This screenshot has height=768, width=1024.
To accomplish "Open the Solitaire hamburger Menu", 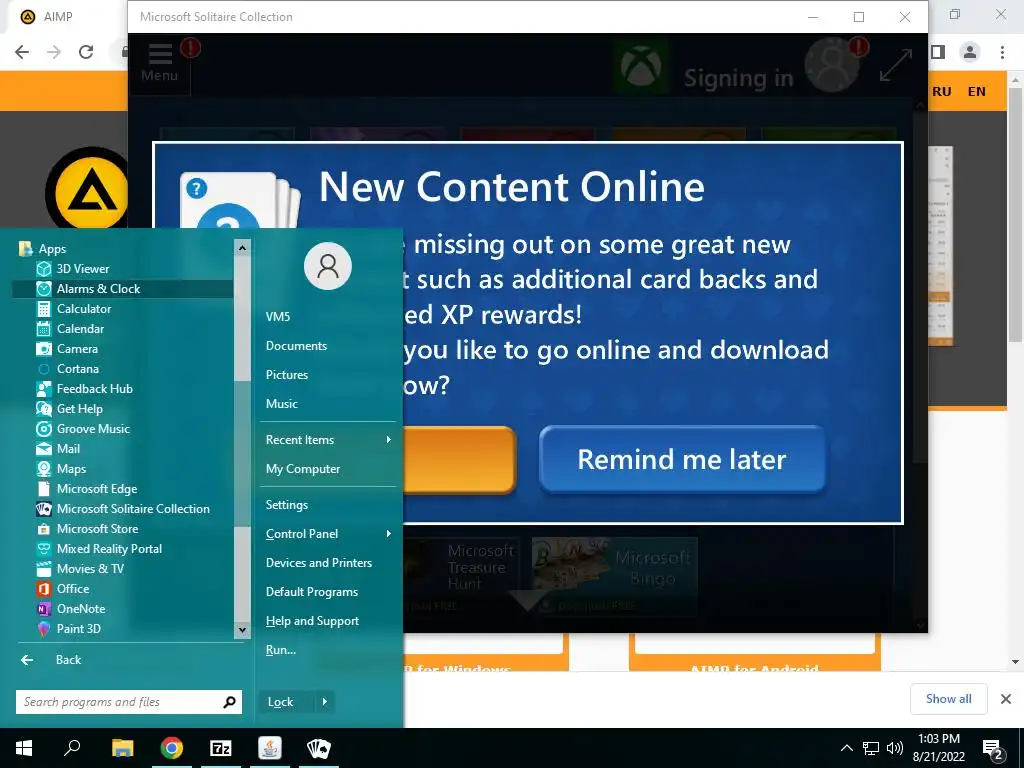I will click(x=159, y=63).
